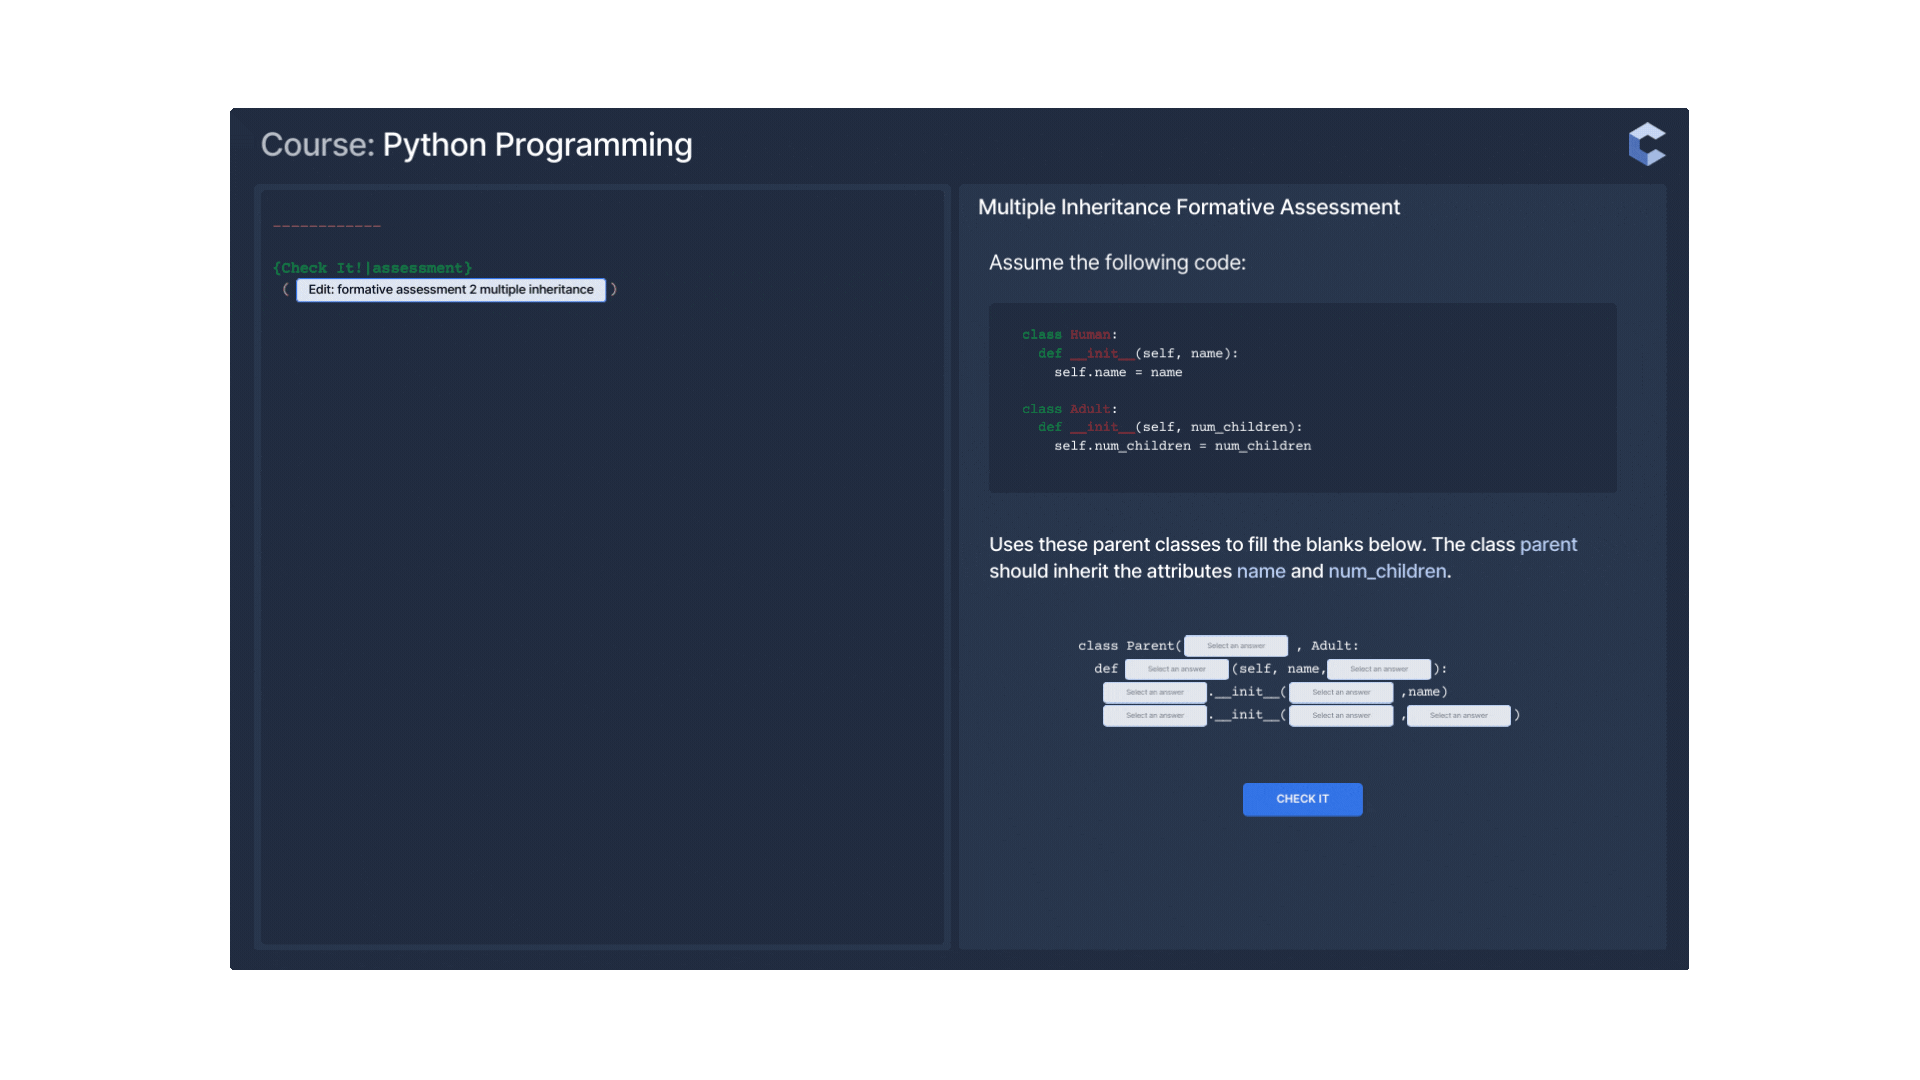Click the green {Check It!|assessment} tag in the editor
The height and width of the screenshot is (1080, 1920).
(372, 267)
